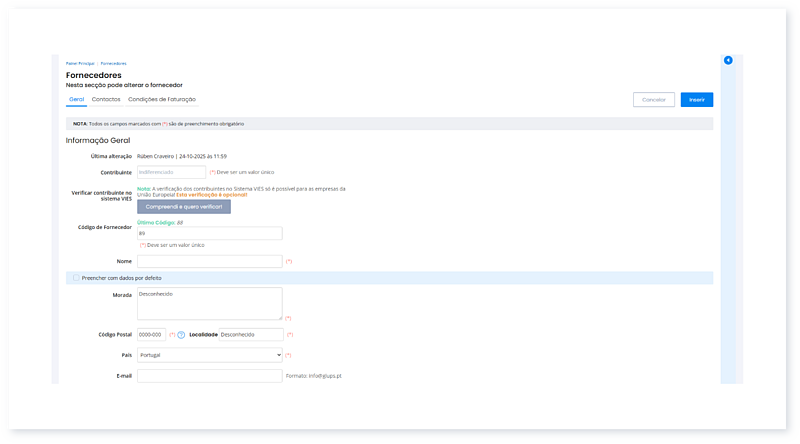Image resolution: width=800 pixels, height=444 pixels.
Task: Select the Geral tab
Action: 76,100
